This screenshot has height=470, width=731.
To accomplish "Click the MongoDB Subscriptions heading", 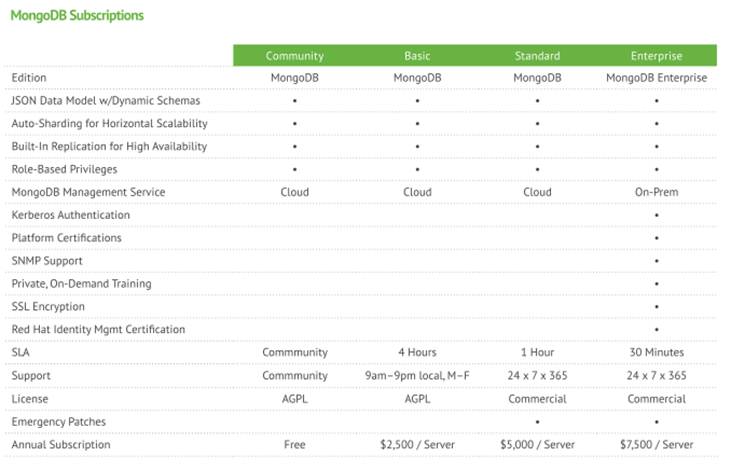I will [76, 16].
